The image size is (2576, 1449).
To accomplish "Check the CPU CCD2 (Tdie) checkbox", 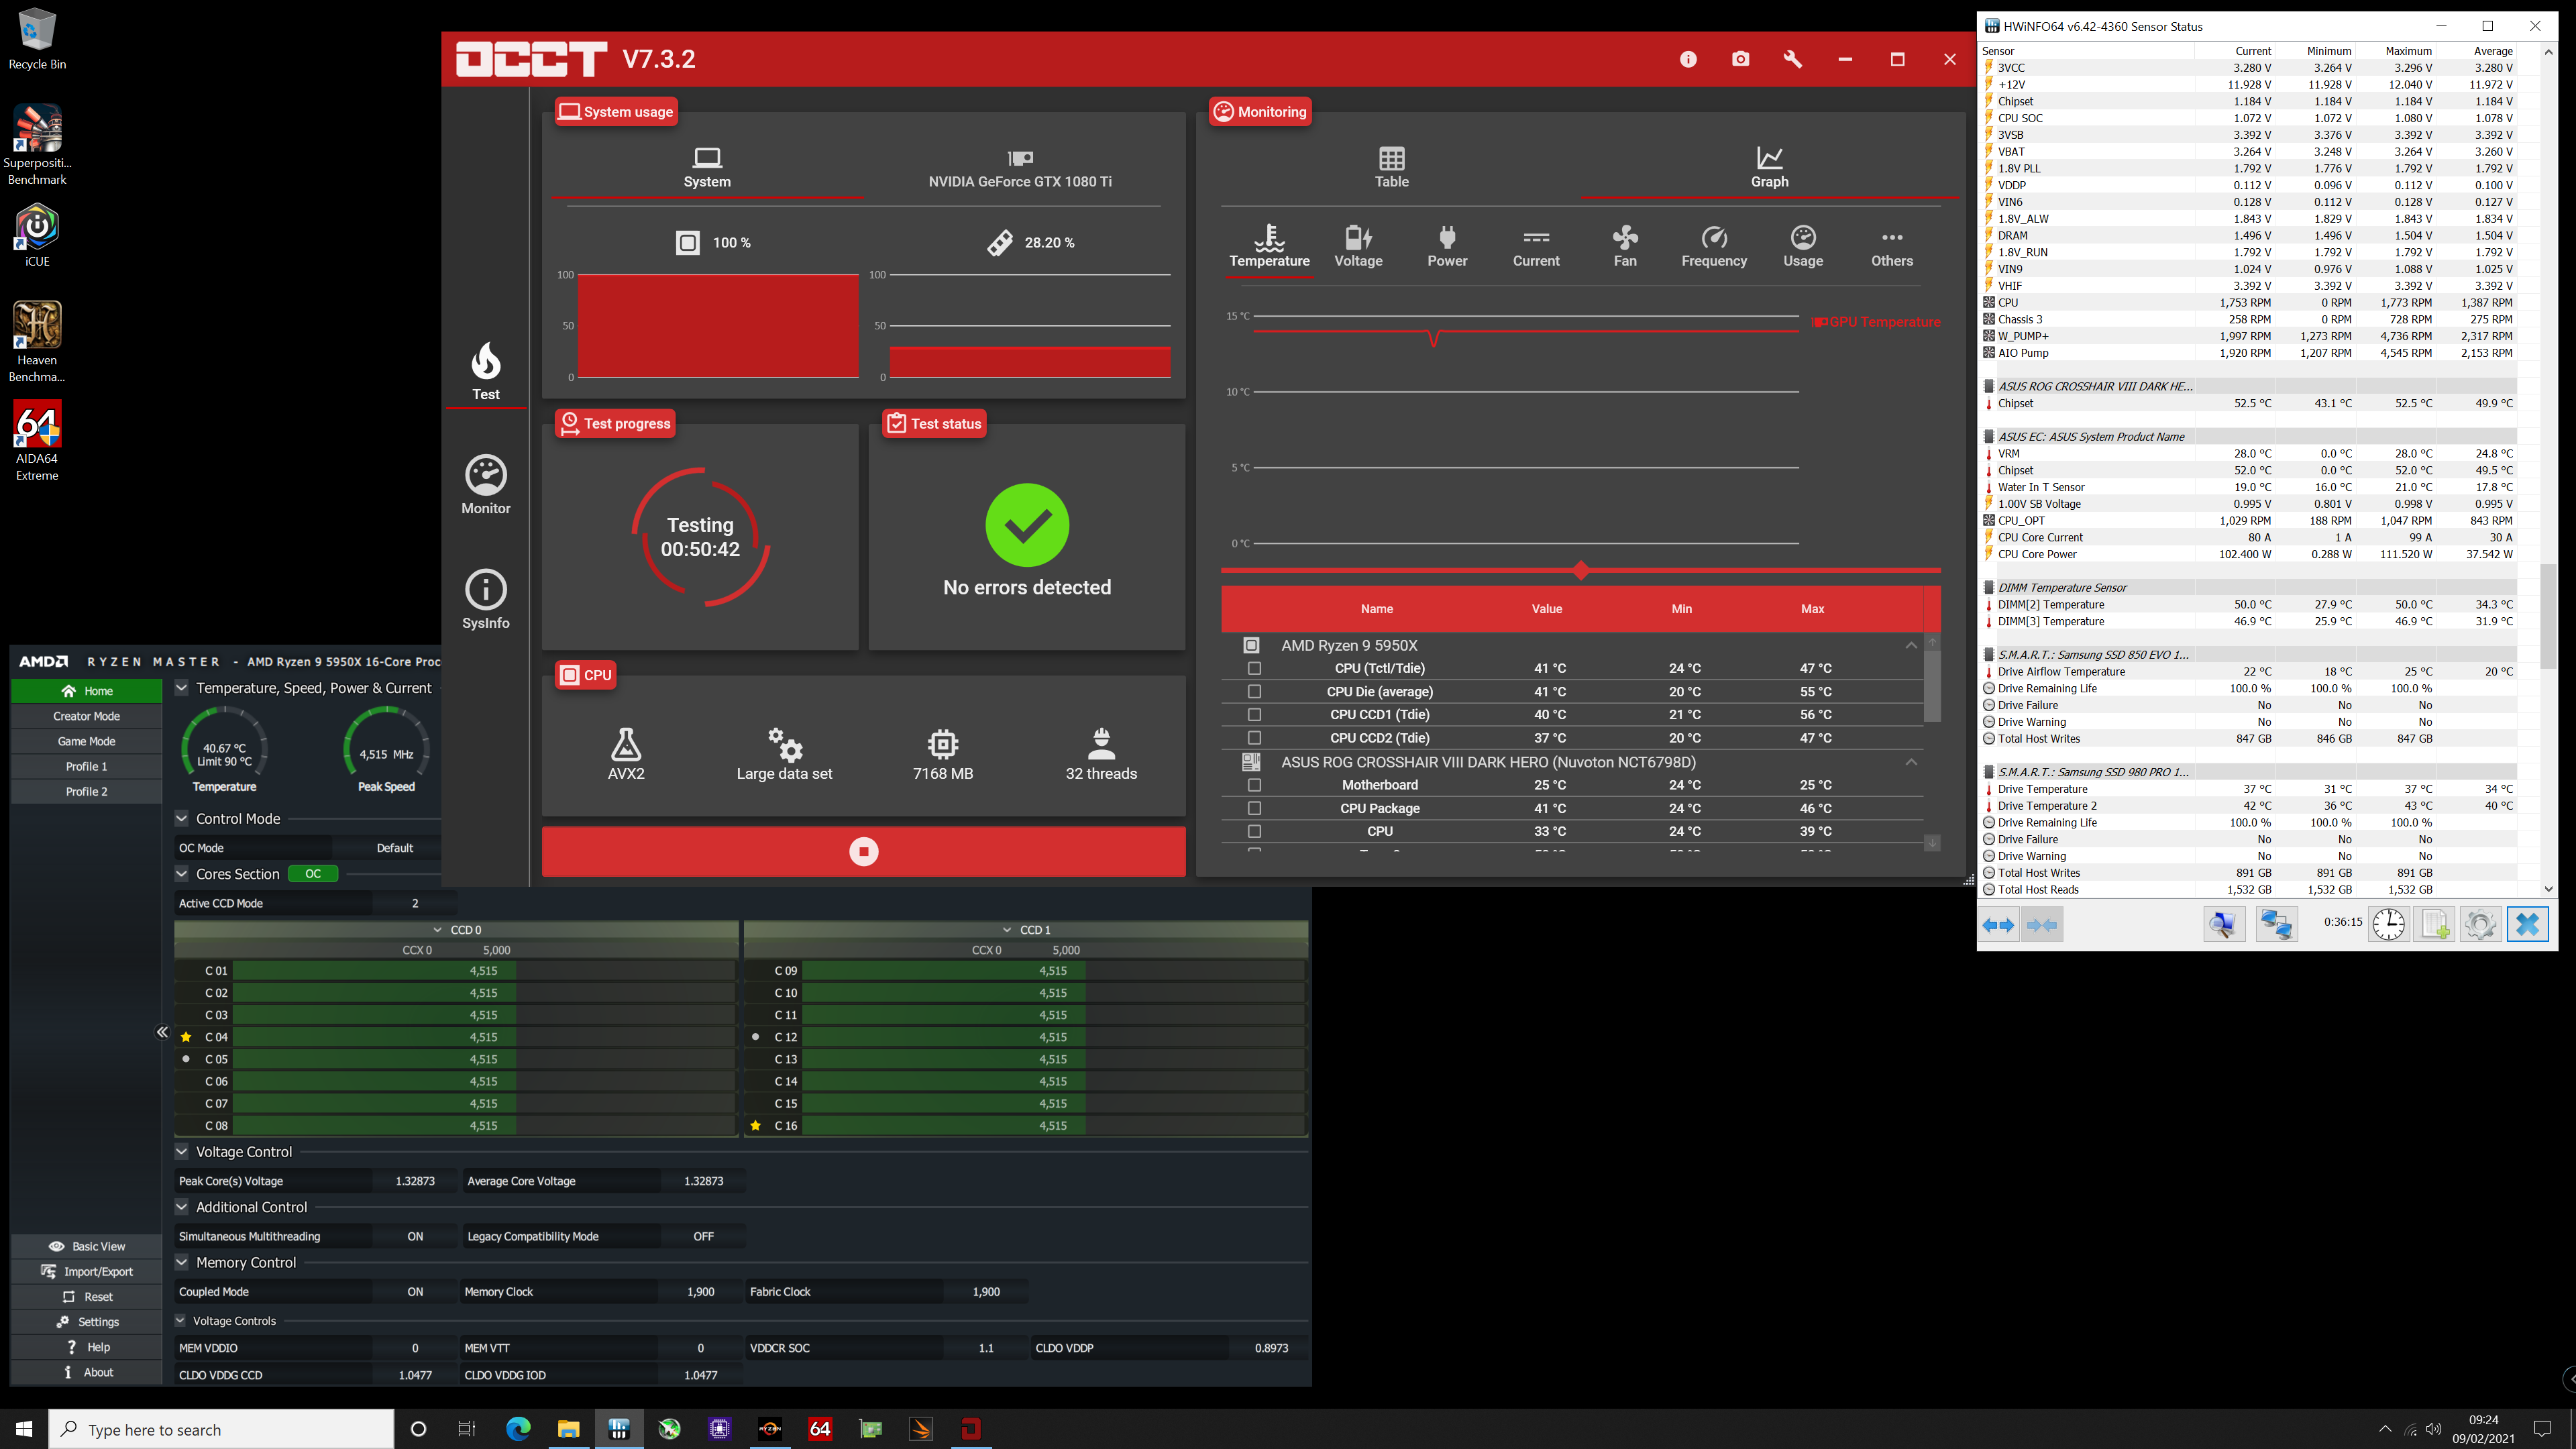I will coord(1254,737).
